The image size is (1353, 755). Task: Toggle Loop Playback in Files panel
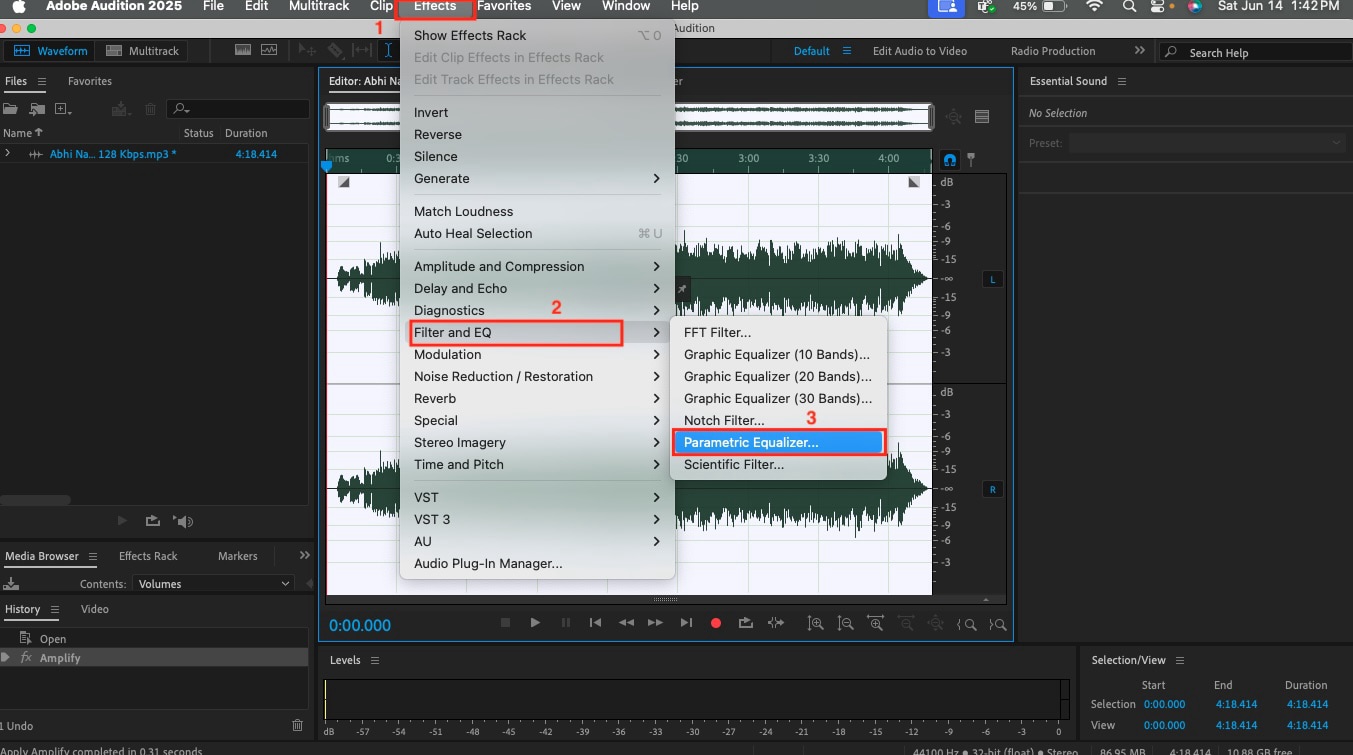click(152, 521)
